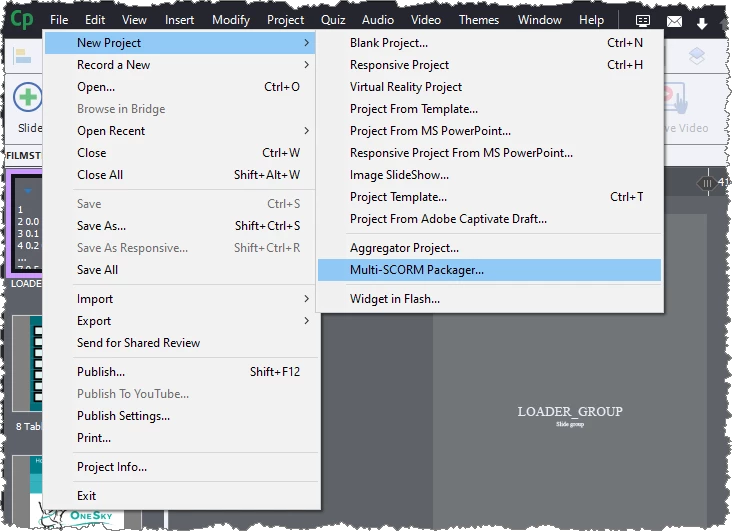
Task: Select Image SlideShow...
Action: tap(489, 174)
